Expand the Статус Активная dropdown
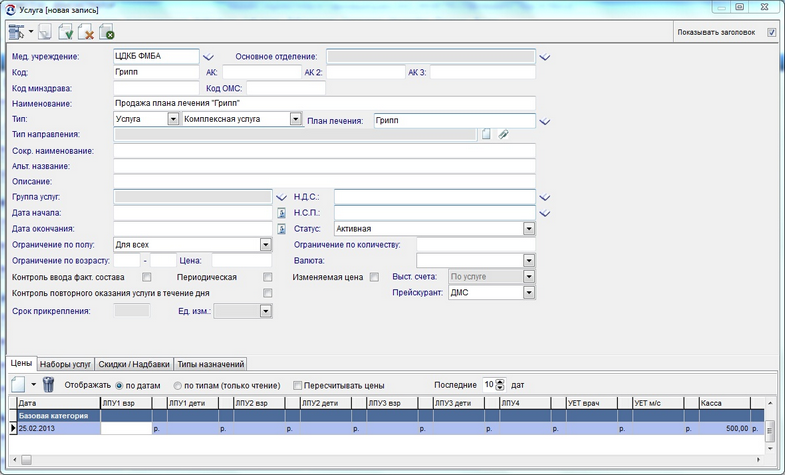Image resolution: width=785 pixels, height=475 pixels. (x=529, y=229)
